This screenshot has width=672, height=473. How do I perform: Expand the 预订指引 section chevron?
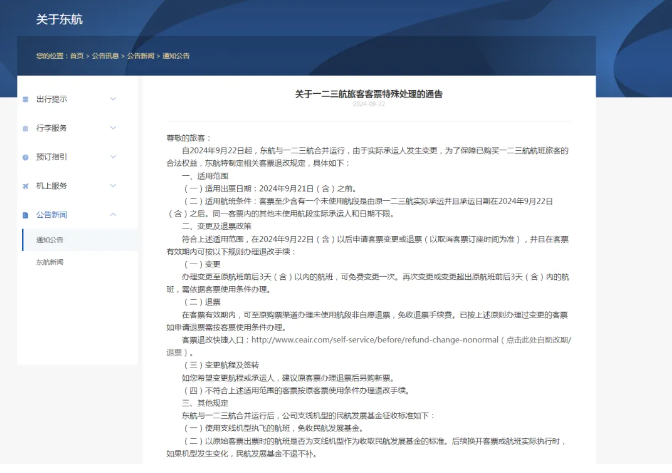pos(113,157)
